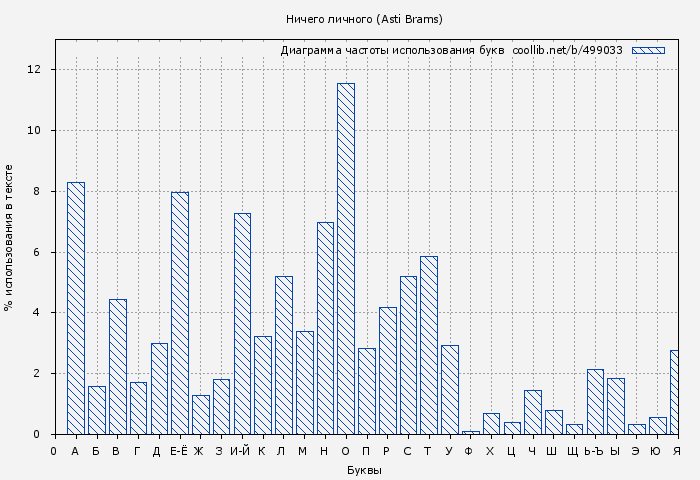The height and width of the screenshot is (480, 700).
Task: Select the bar for letter Л
Action: point(284,355)
